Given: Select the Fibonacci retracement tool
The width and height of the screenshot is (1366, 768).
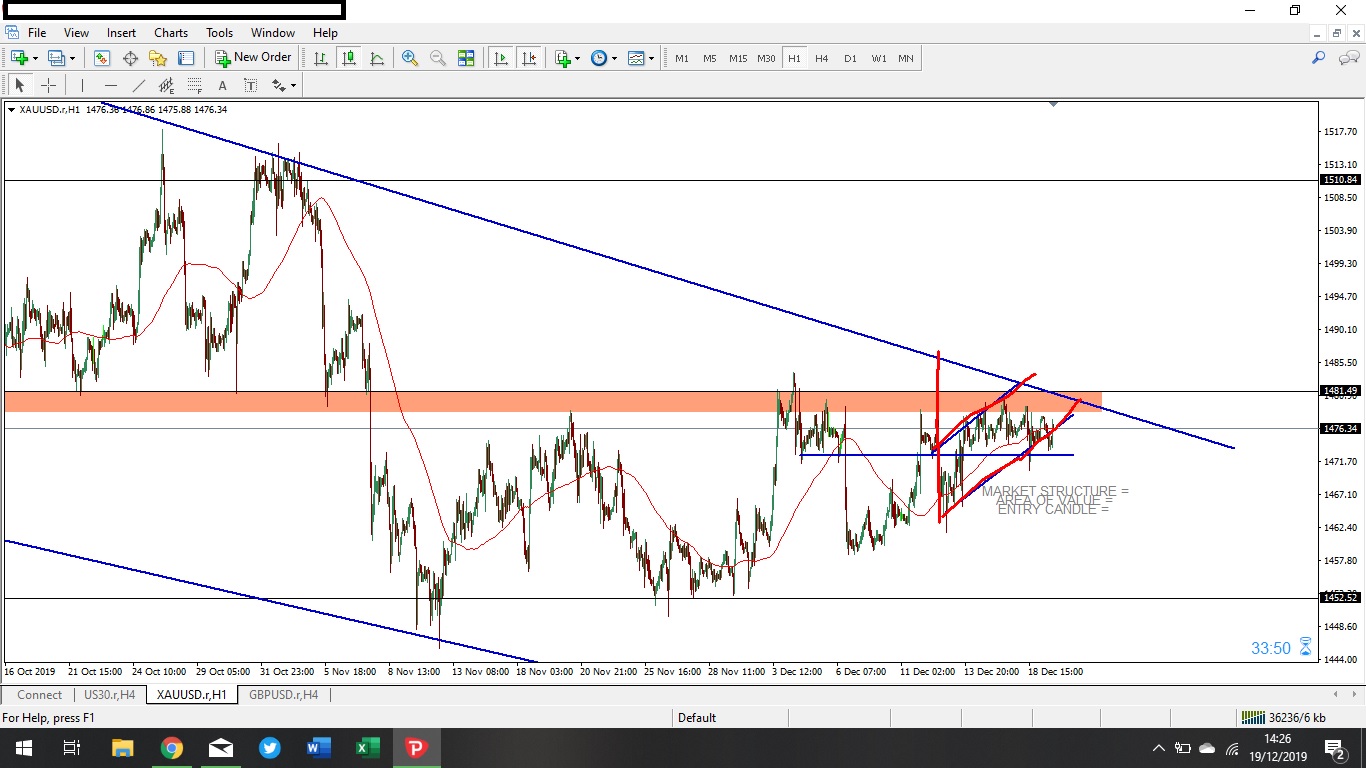Looking at the screenshot, I should 194,86.
